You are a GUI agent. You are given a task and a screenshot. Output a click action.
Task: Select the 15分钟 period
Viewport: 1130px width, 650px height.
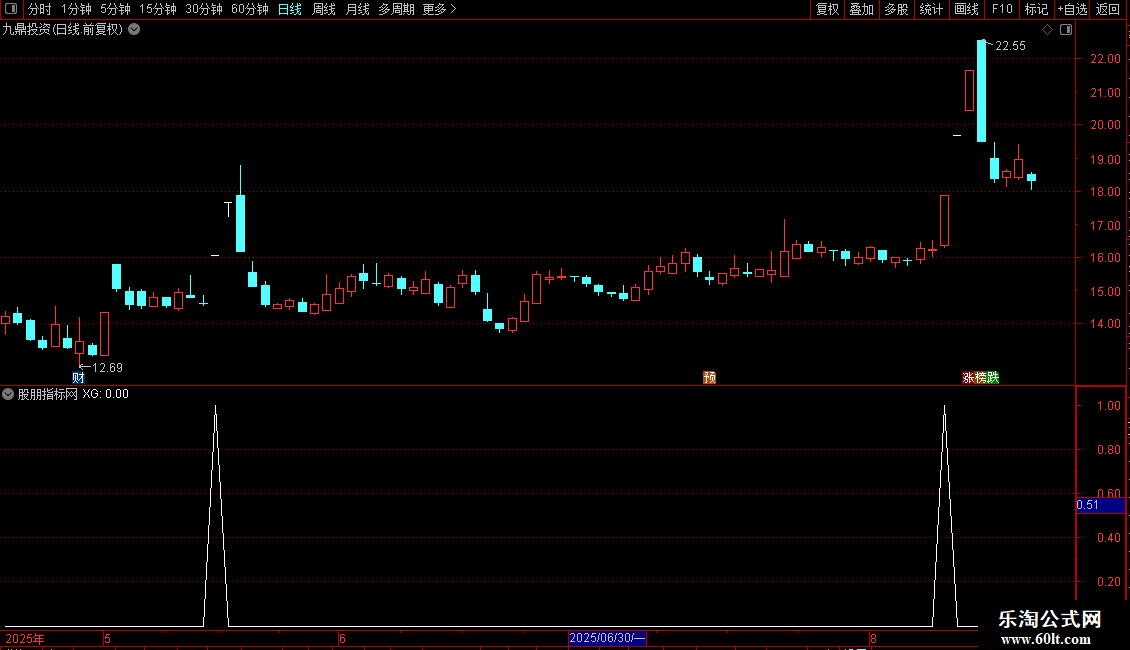158,9
